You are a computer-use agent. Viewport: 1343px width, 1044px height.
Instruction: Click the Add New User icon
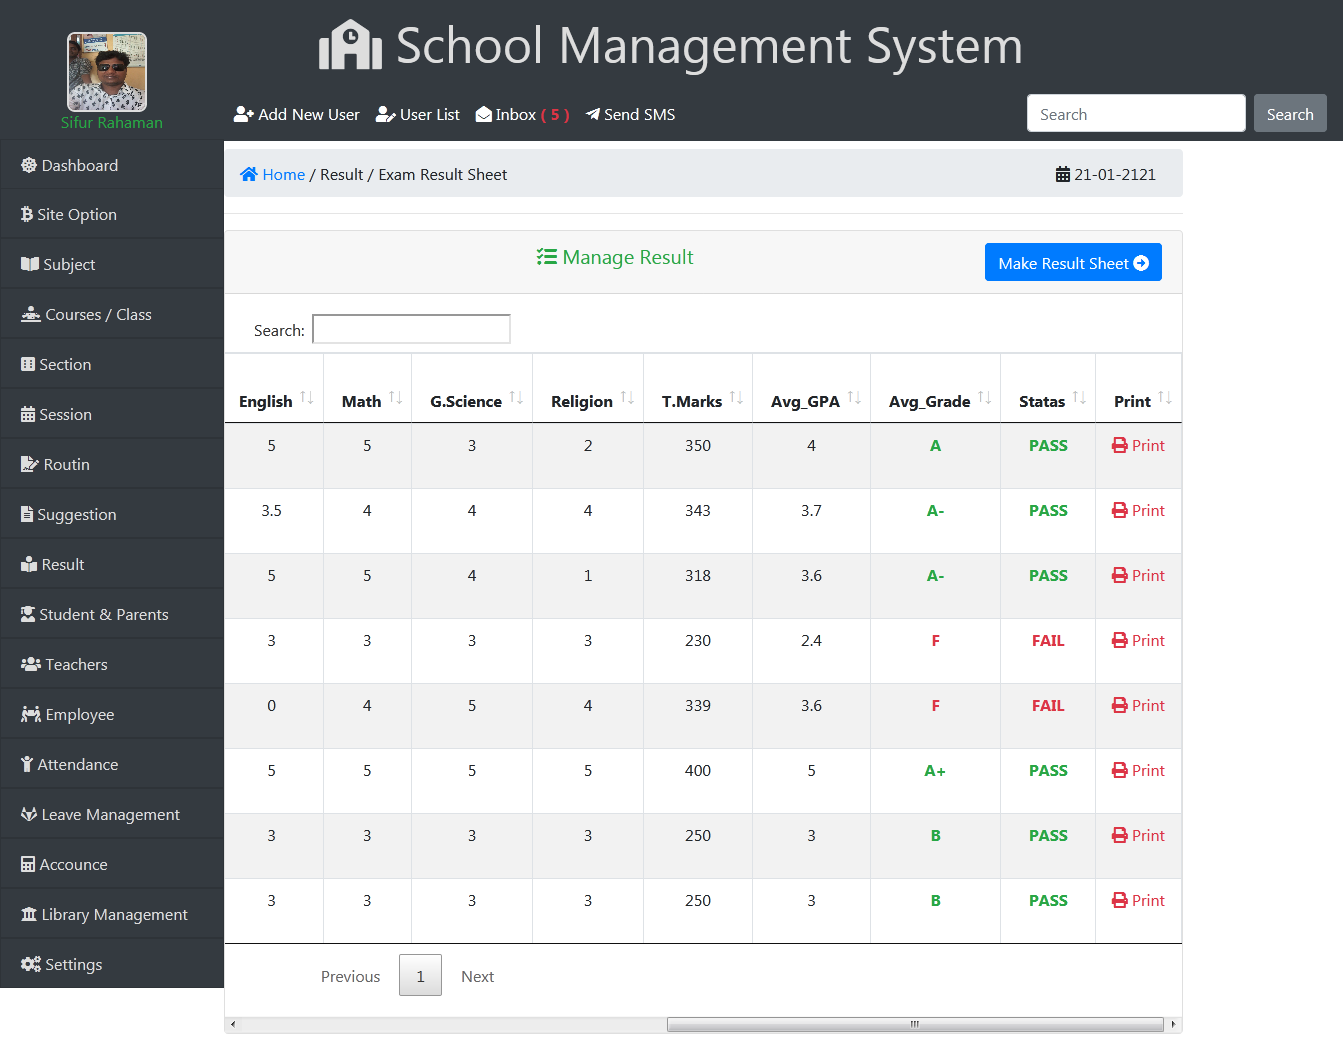[x=243, y=115]
